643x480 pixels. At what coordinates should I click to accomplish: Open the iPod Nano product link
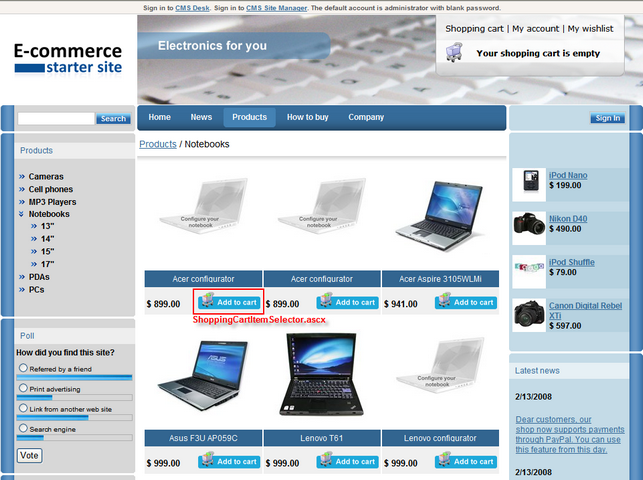point(568,175)
